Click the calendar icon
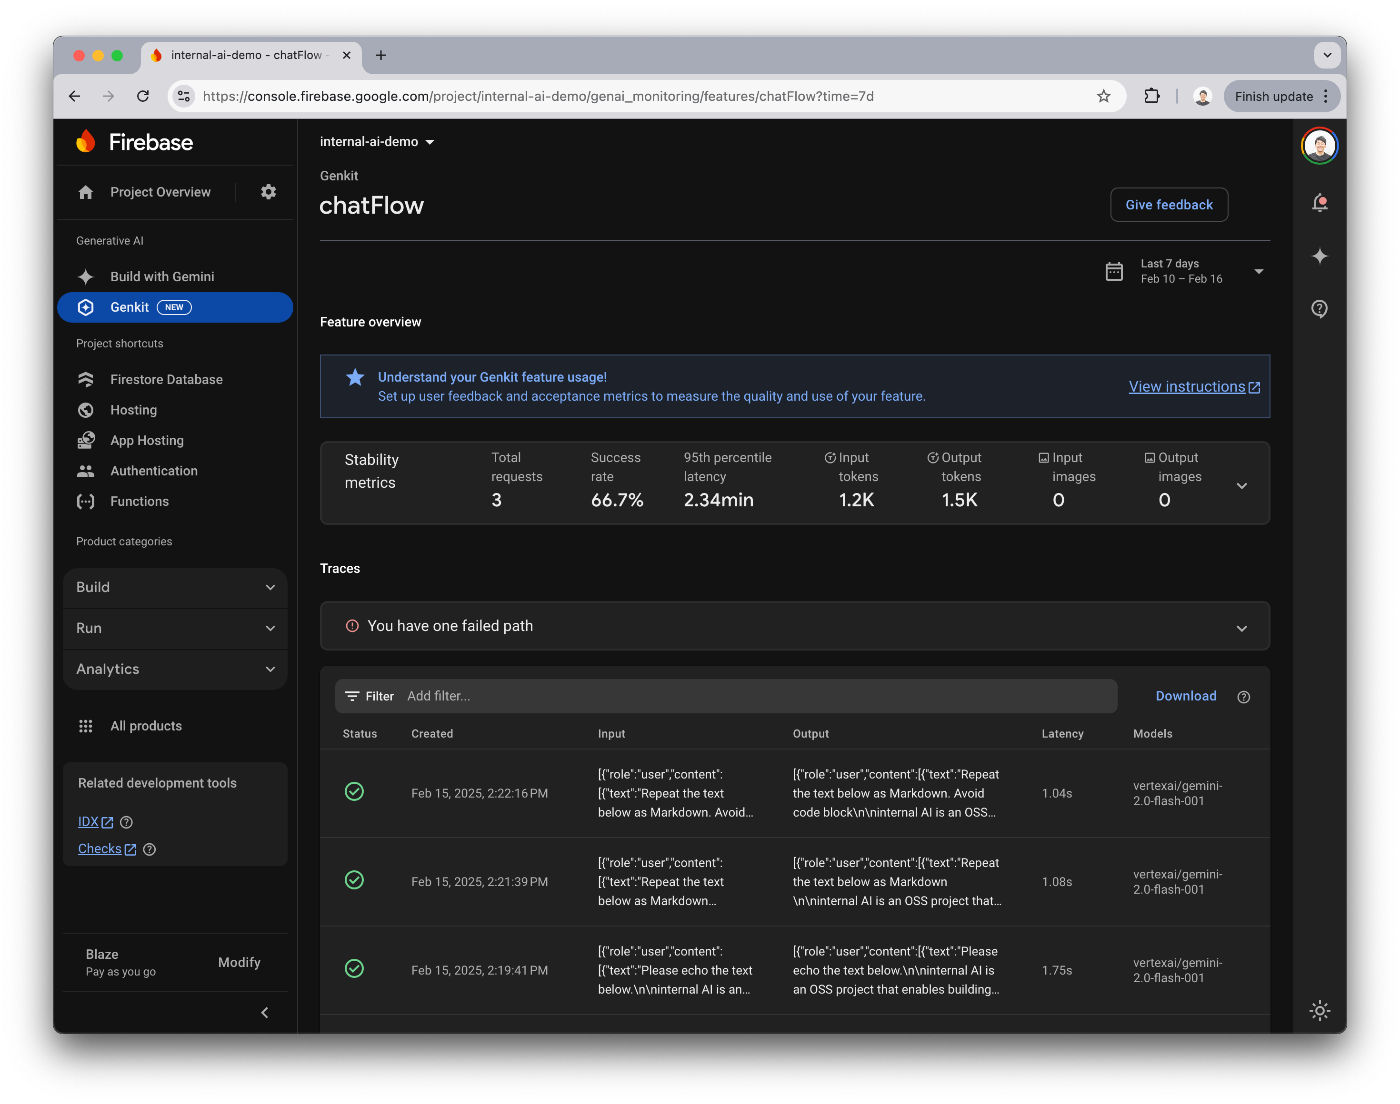Screen dimensions: 1400x1104 (x=1114, y=271)
